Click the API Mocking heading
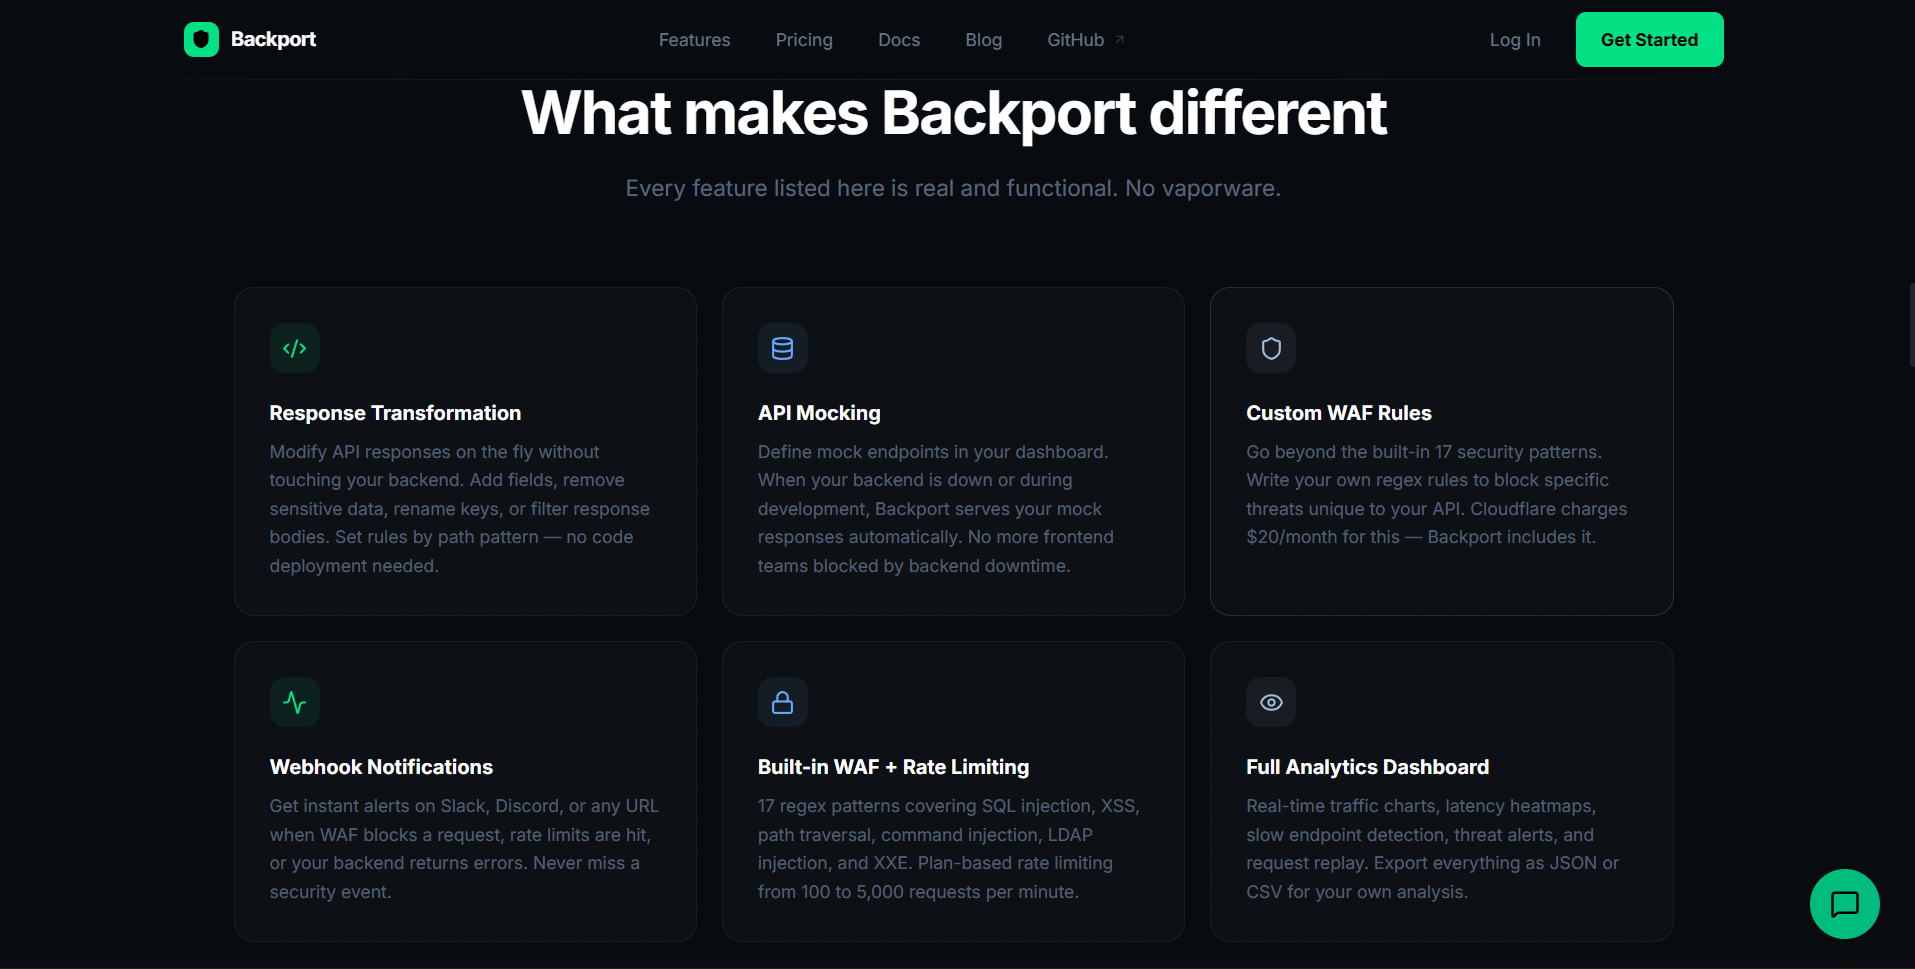 pos(818,412)
